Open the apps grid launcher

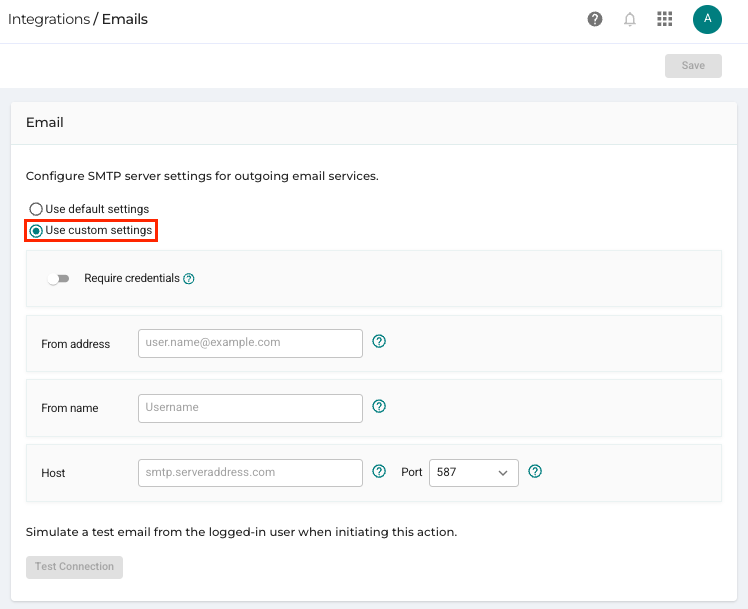pyautogui.click(x=665, y=19)
